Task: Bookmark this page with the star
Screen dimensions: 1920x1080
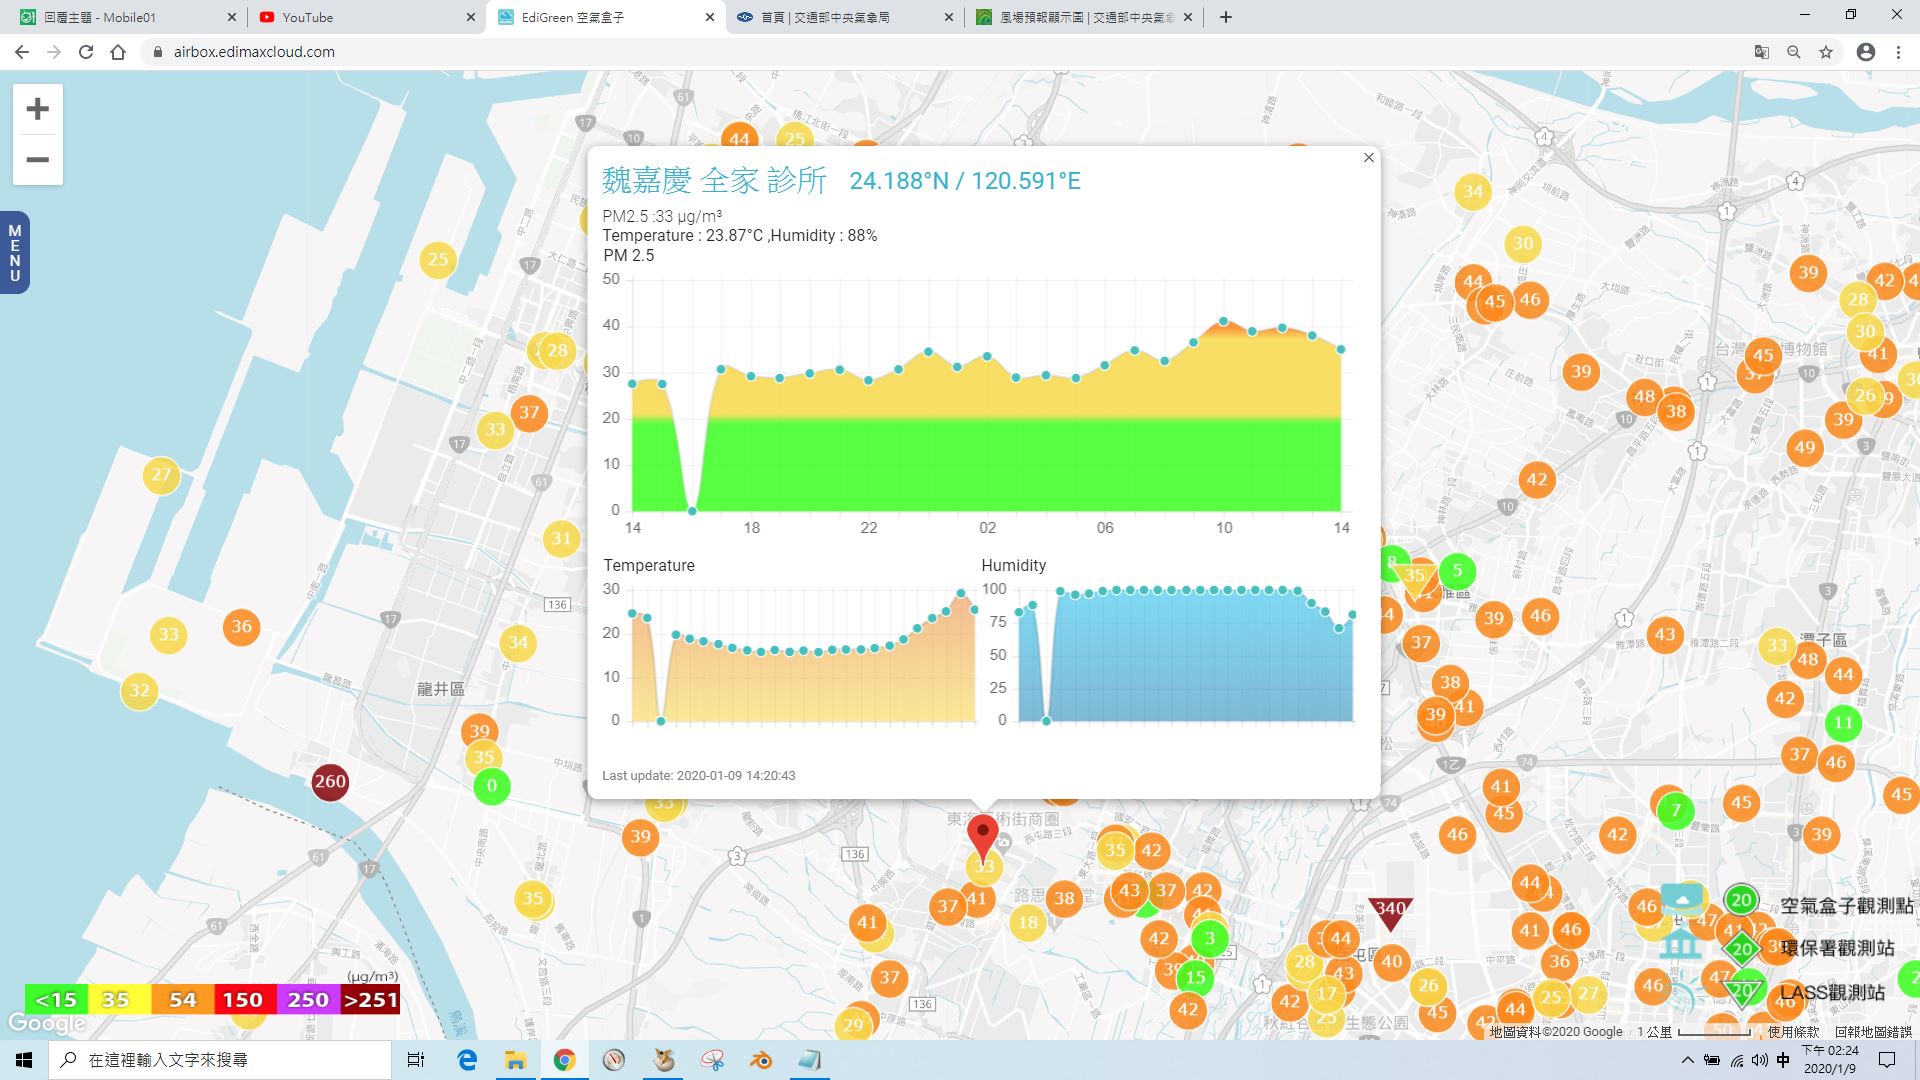Action: click(1826, 52)
